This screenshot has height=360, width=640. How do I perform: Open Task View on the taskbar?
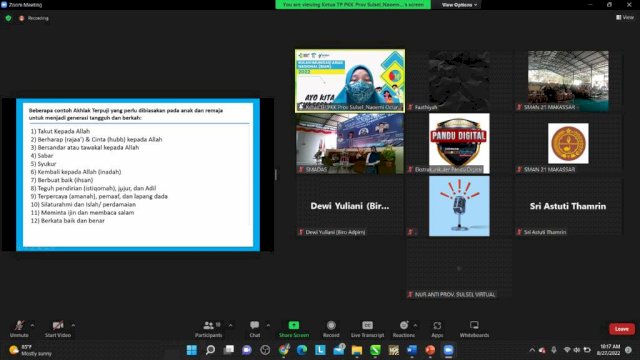click(x=229, y=350)
